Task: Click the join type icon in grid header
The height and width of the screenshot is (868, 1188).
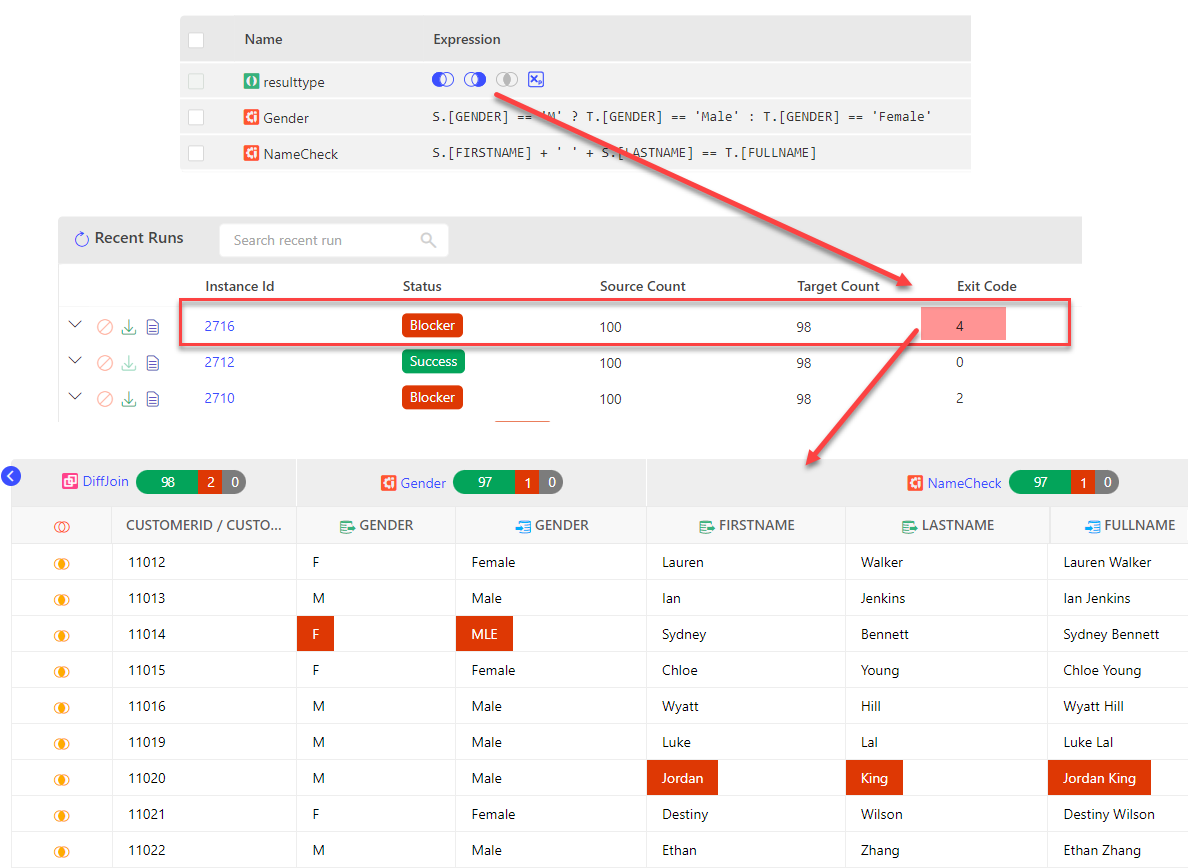Action: tap(61, 526)
